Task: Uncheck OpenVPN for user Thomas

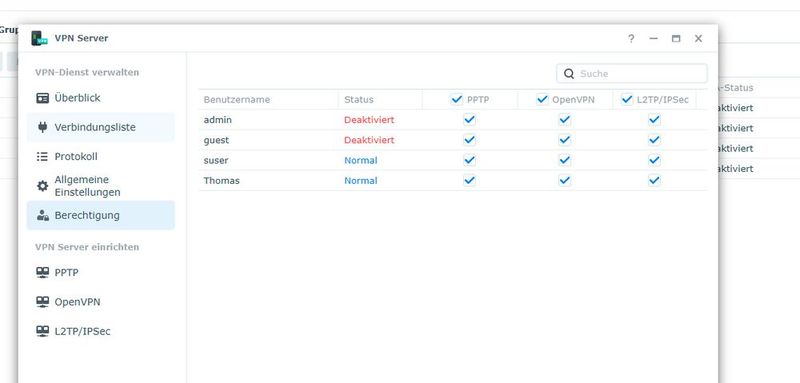Action: pos(564,181)
